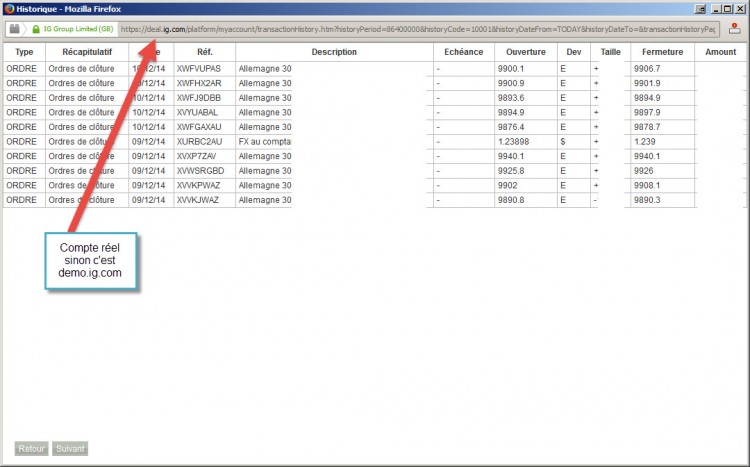Click the first title bar window-control button

(x=700, y=9)
